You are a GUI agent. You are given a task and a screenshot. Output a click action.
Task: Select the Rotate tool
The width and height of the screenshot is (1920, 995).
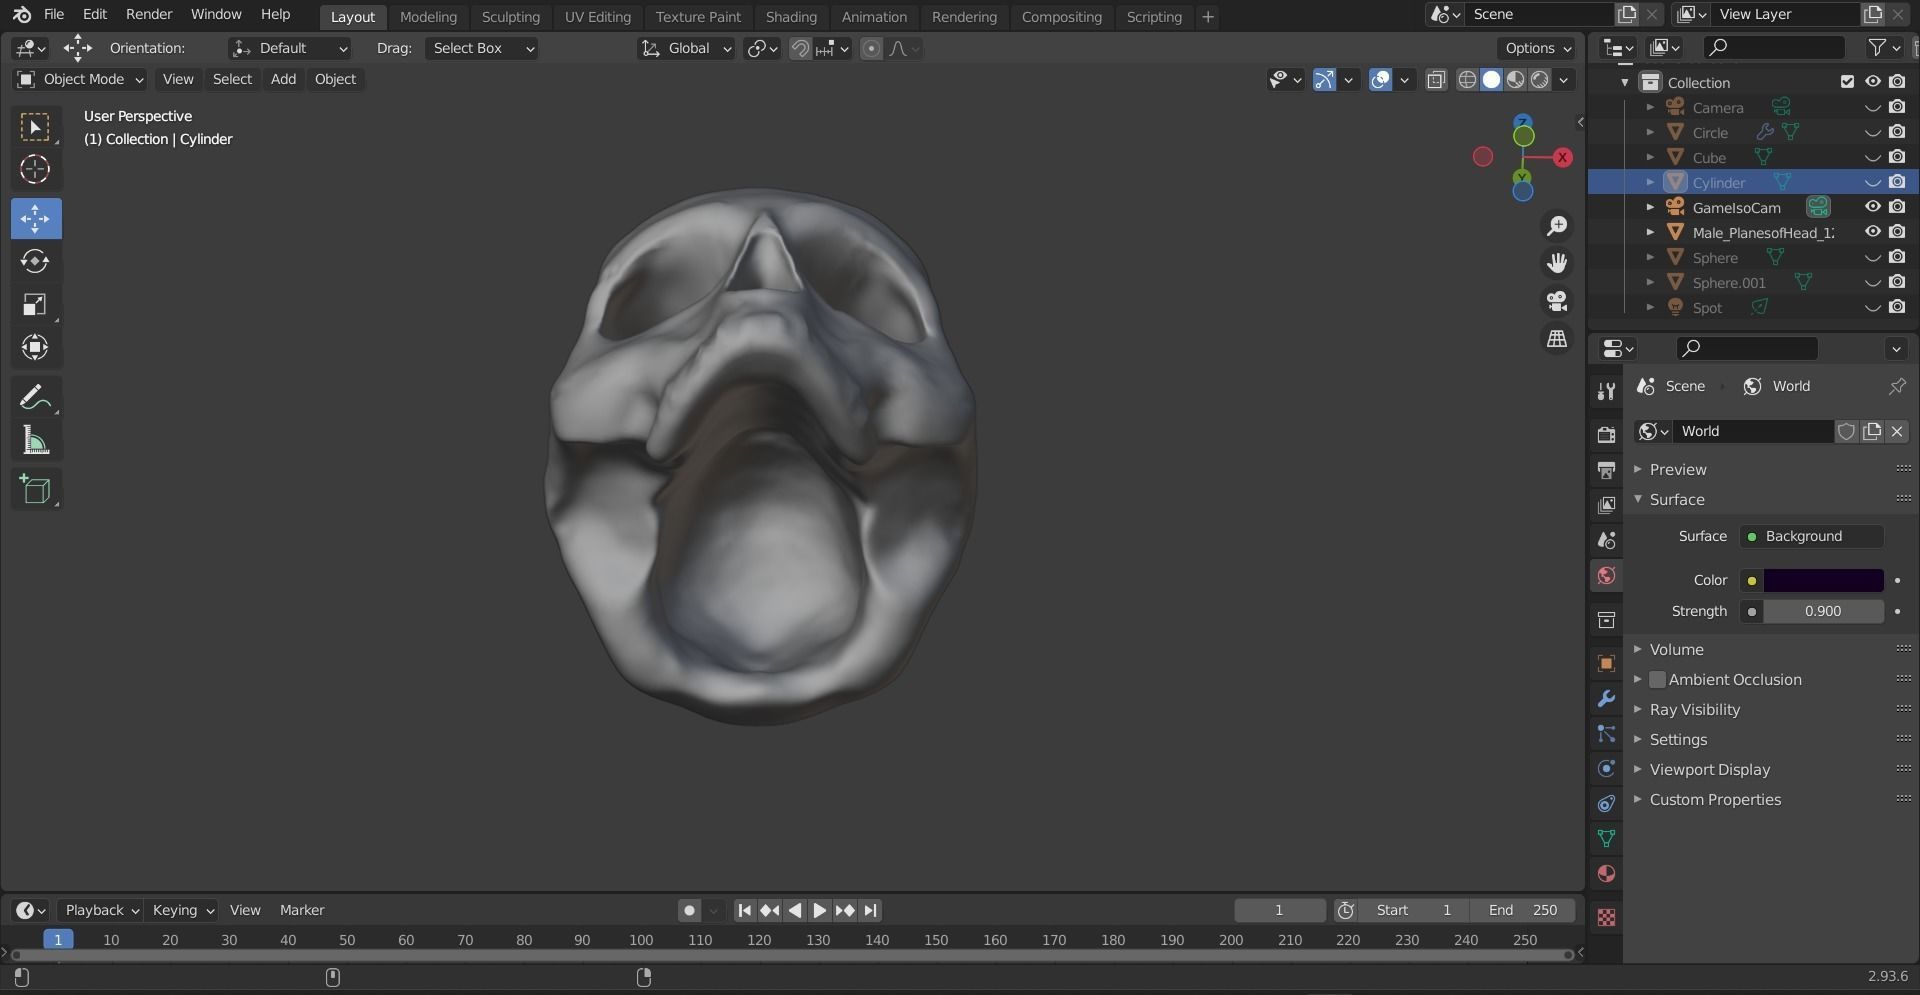click(35, 261)
